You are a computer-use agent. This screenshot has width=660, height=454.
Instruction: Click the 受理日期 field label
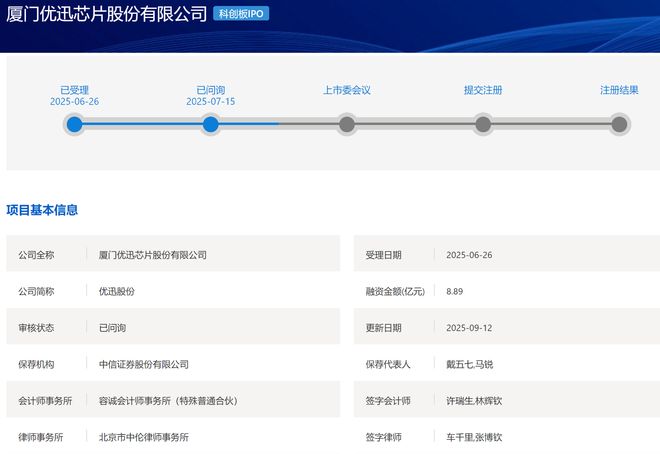pyautogui.click(x=383, y=255)
